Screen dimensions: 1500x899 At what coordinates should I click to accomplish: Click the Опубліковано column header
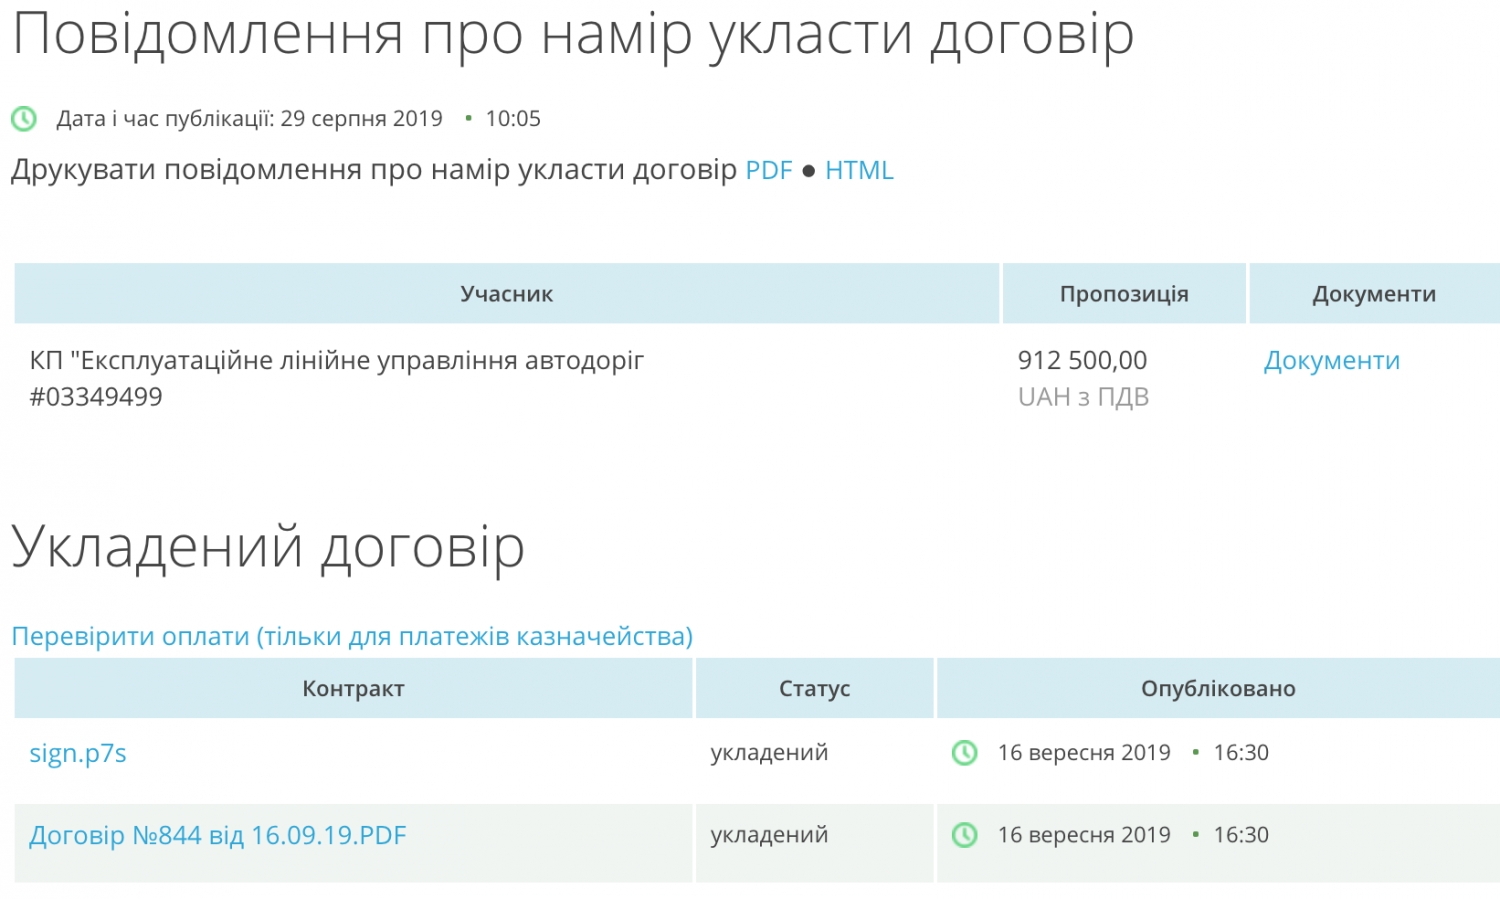coord(1217,689)
